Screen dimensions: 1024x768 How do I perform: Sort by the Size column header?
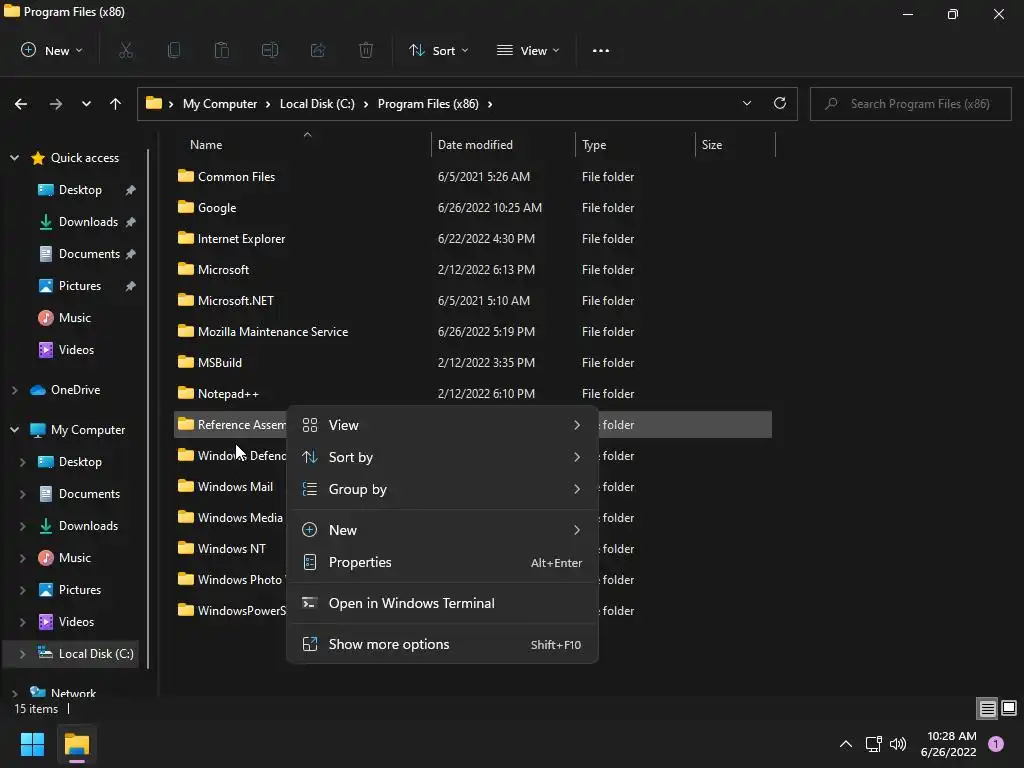pos(735,145)
